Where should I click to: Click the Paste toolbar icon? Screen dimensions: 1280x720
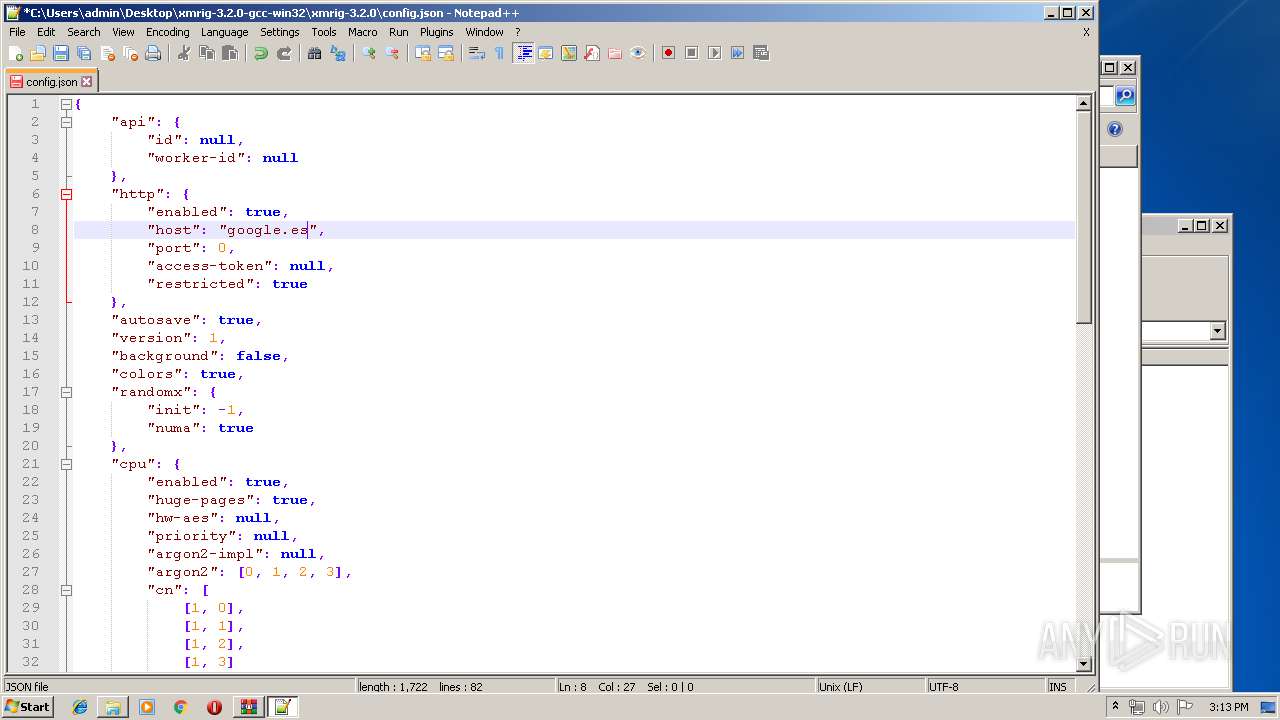point(230,53)
